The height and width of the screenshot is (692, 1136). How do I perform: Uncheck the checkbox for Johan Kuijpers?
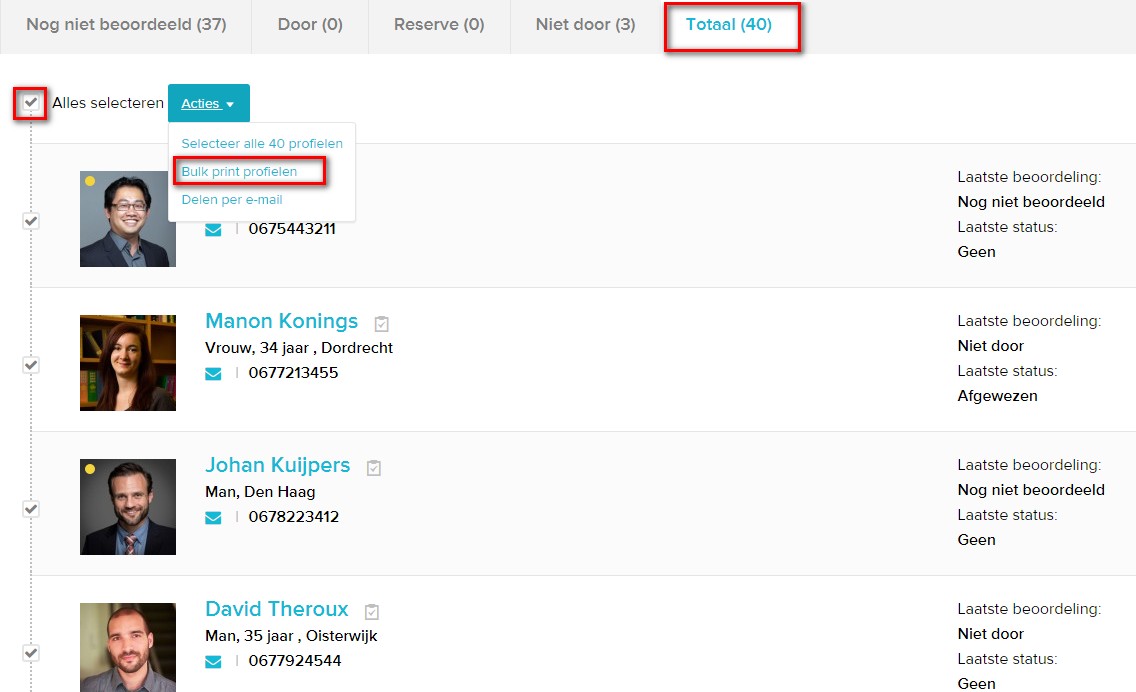(x=31, y=509)
